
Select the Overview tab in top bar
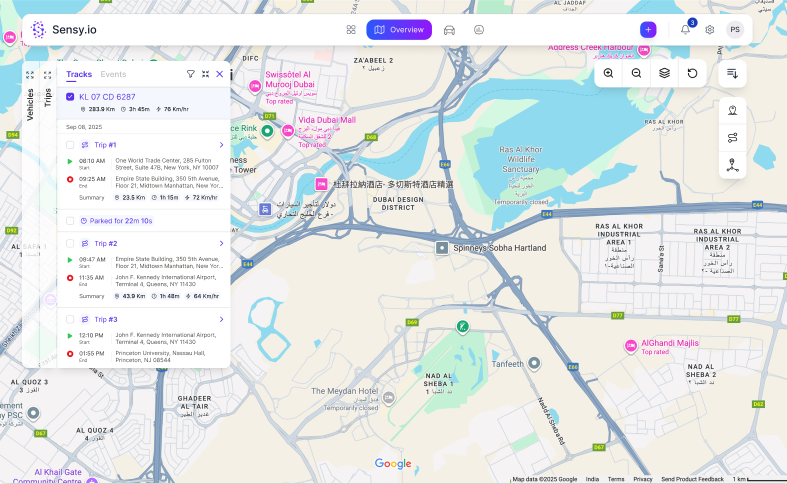(x=399, y=30)
